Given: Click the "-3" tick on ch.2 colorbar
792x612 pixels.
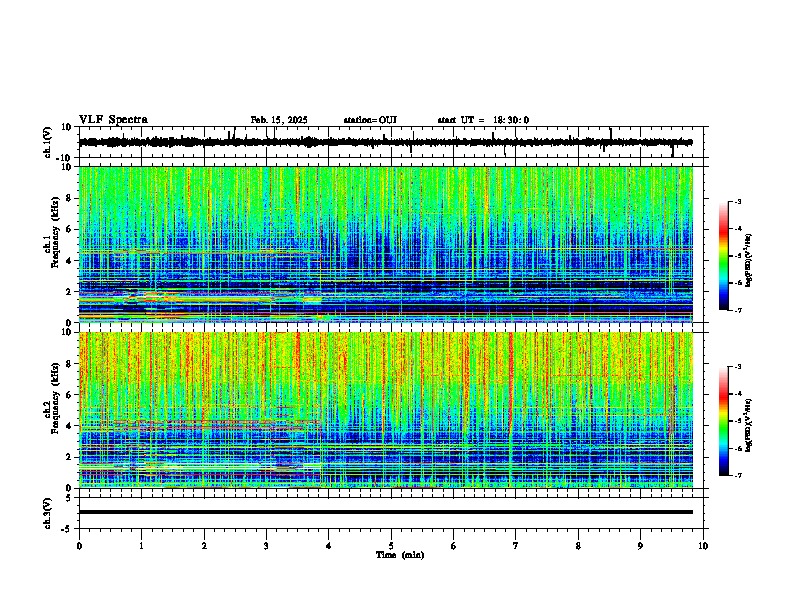Looking at the screenshot, I should 737,367.
